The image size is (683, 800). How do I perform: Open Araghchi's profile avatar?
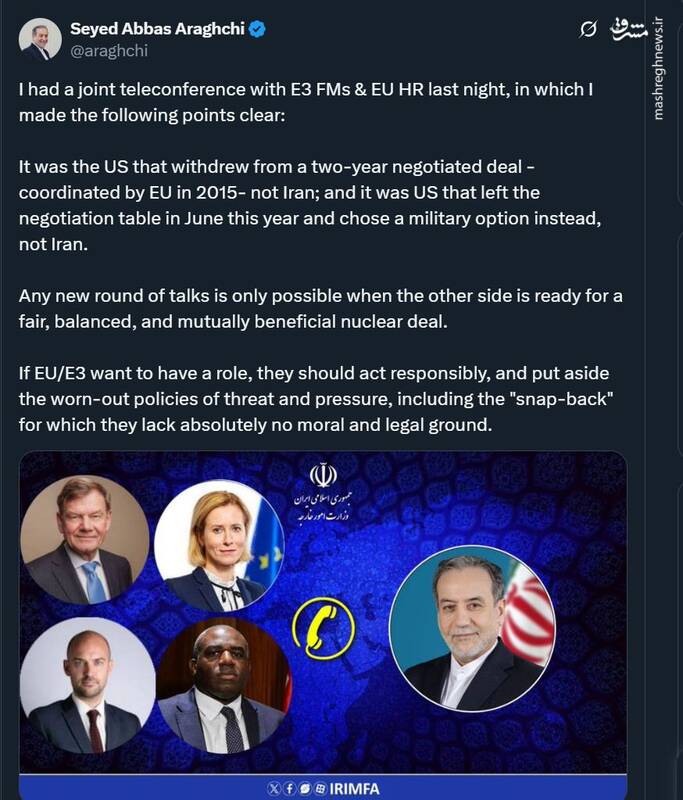pos(40,39)
